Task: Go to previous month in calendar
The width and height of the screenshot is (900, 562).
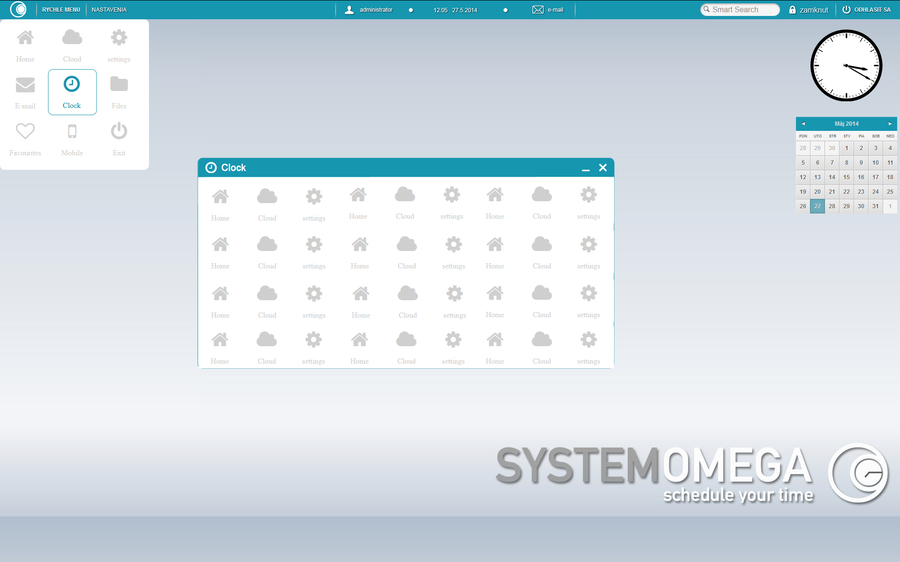Action: 803,124
